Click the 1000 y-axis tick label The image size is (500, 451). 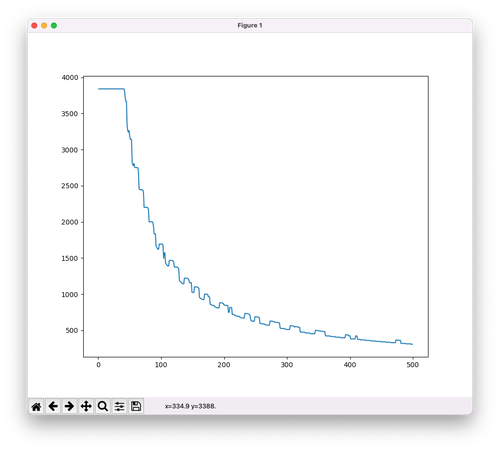click(x=70, y=294)
